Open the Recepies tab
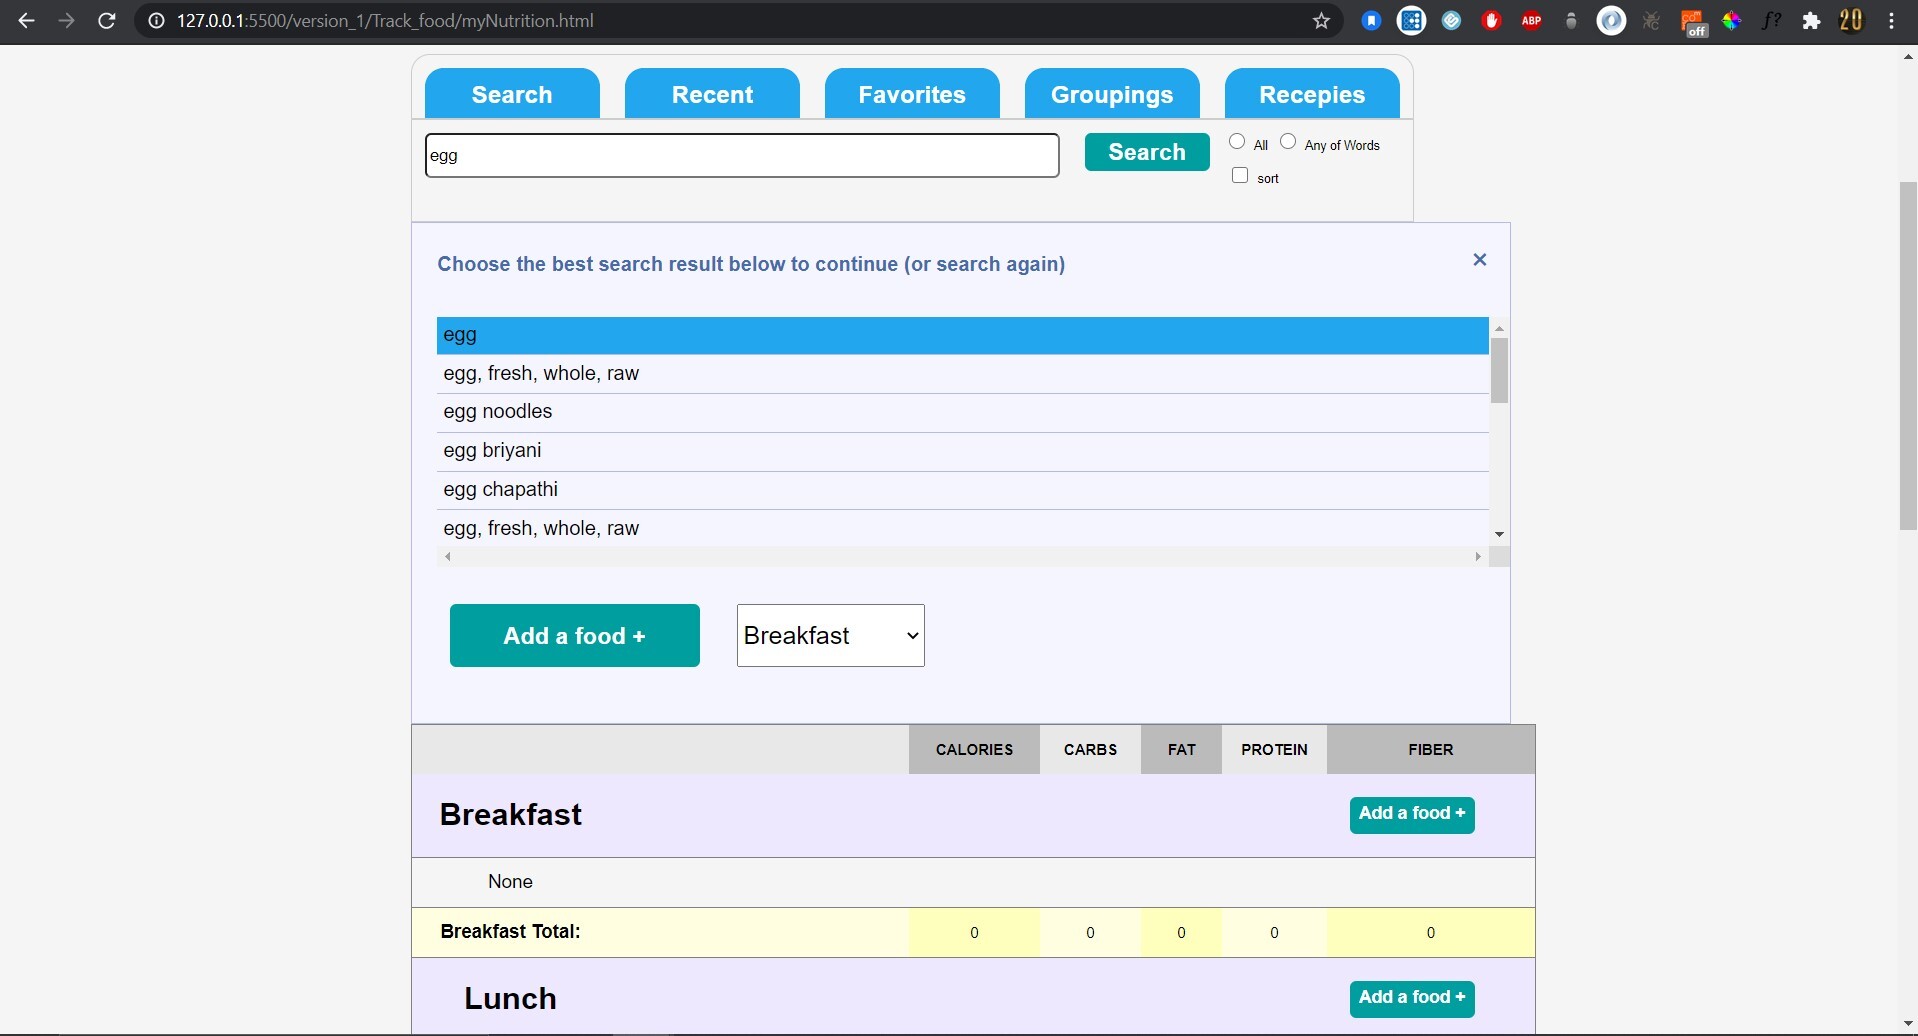Viewport: 1918px width, 1036px height. [x=1312, y=94]
